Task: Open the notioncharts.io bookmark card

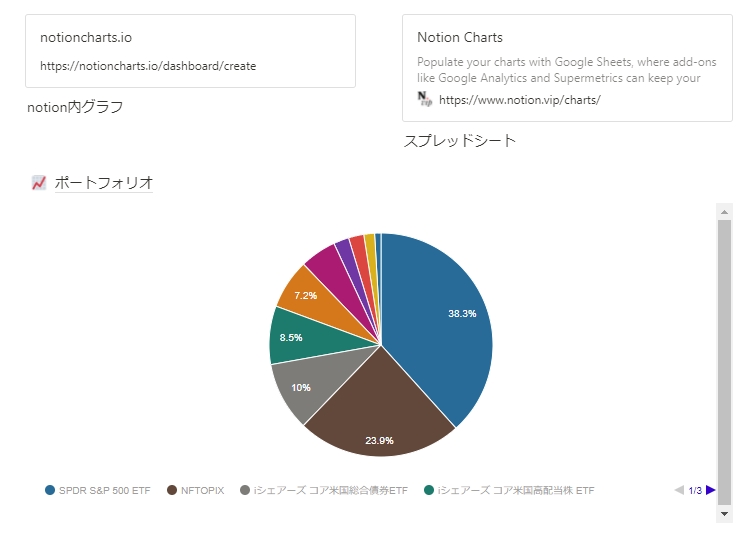Action: click(x=190, y=51)
